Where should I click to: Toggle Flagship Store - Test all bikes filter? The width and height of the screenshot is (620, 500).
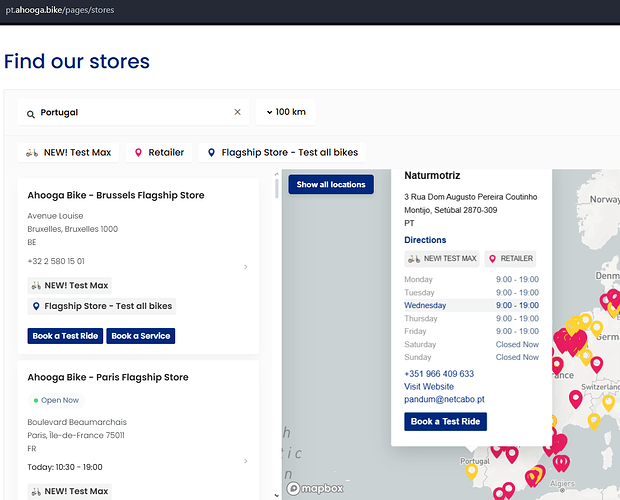[282, 153]
